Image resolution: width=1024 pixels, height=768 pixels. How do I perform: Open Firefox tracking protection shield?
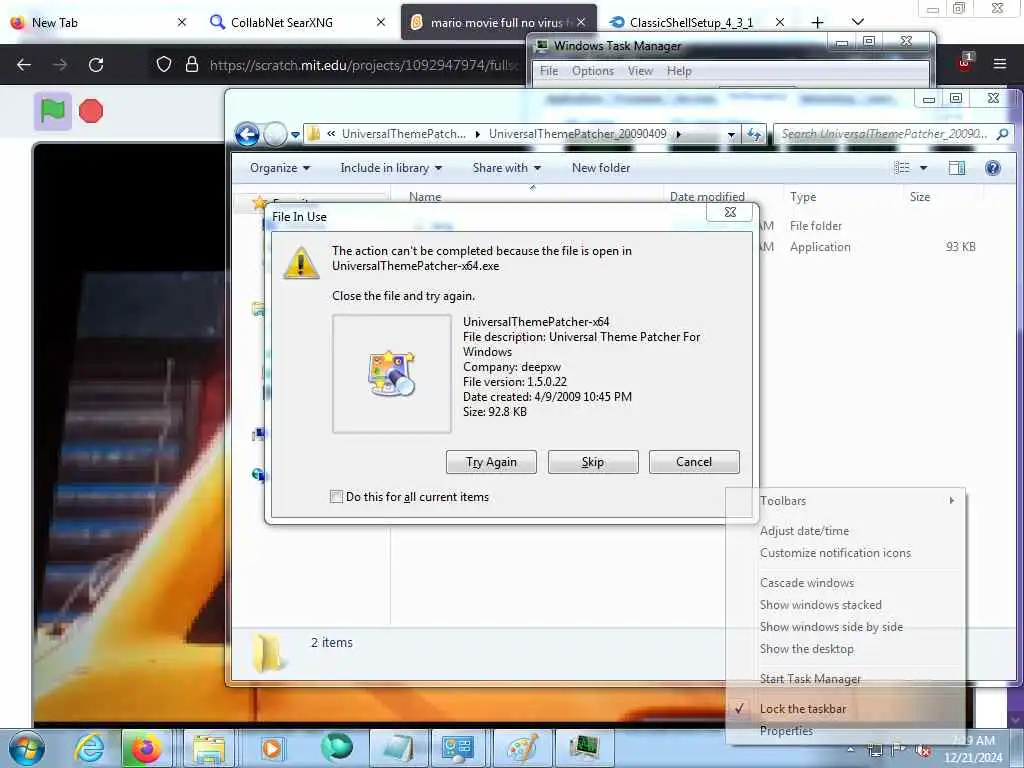point(164,64)
